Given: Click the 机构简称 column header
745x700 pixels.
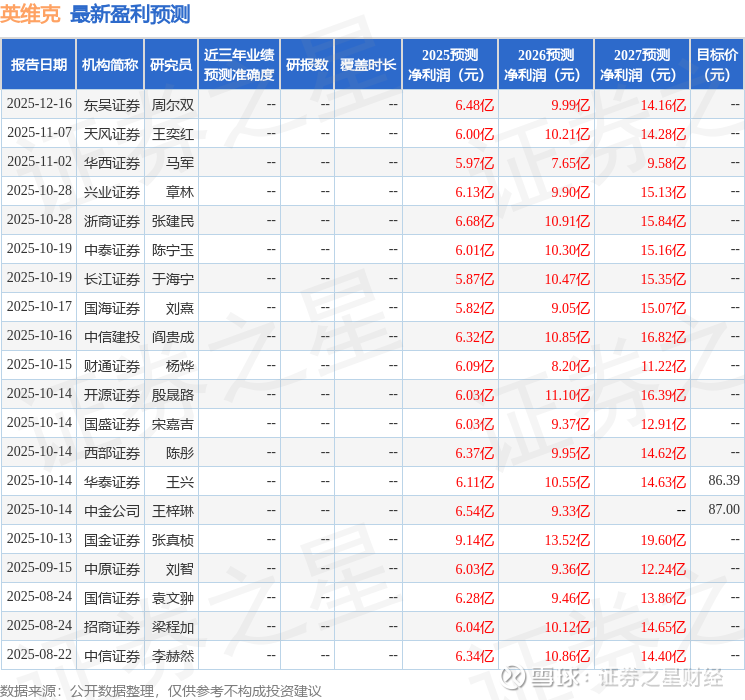Looking at the screenshot, I should click(110, 65).
